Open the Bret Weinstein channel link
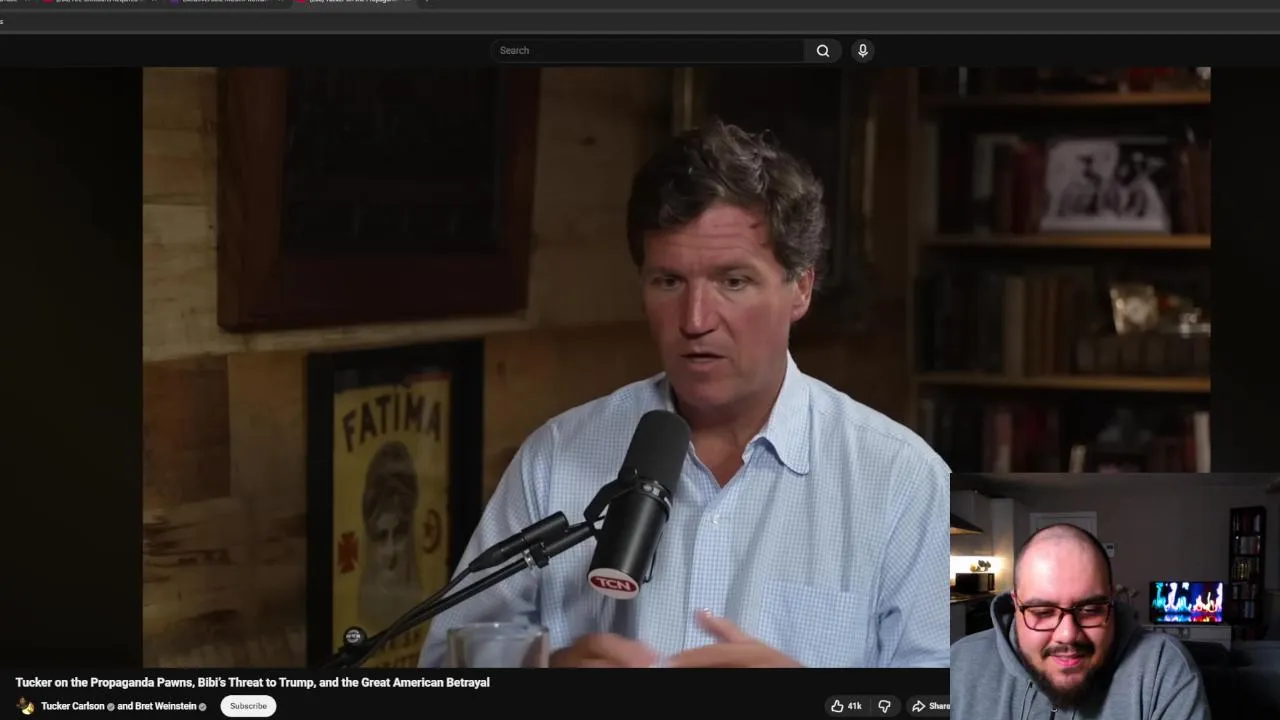This screenshot has width=1280, height=720. pyautogui.click(x=165, y=706)
